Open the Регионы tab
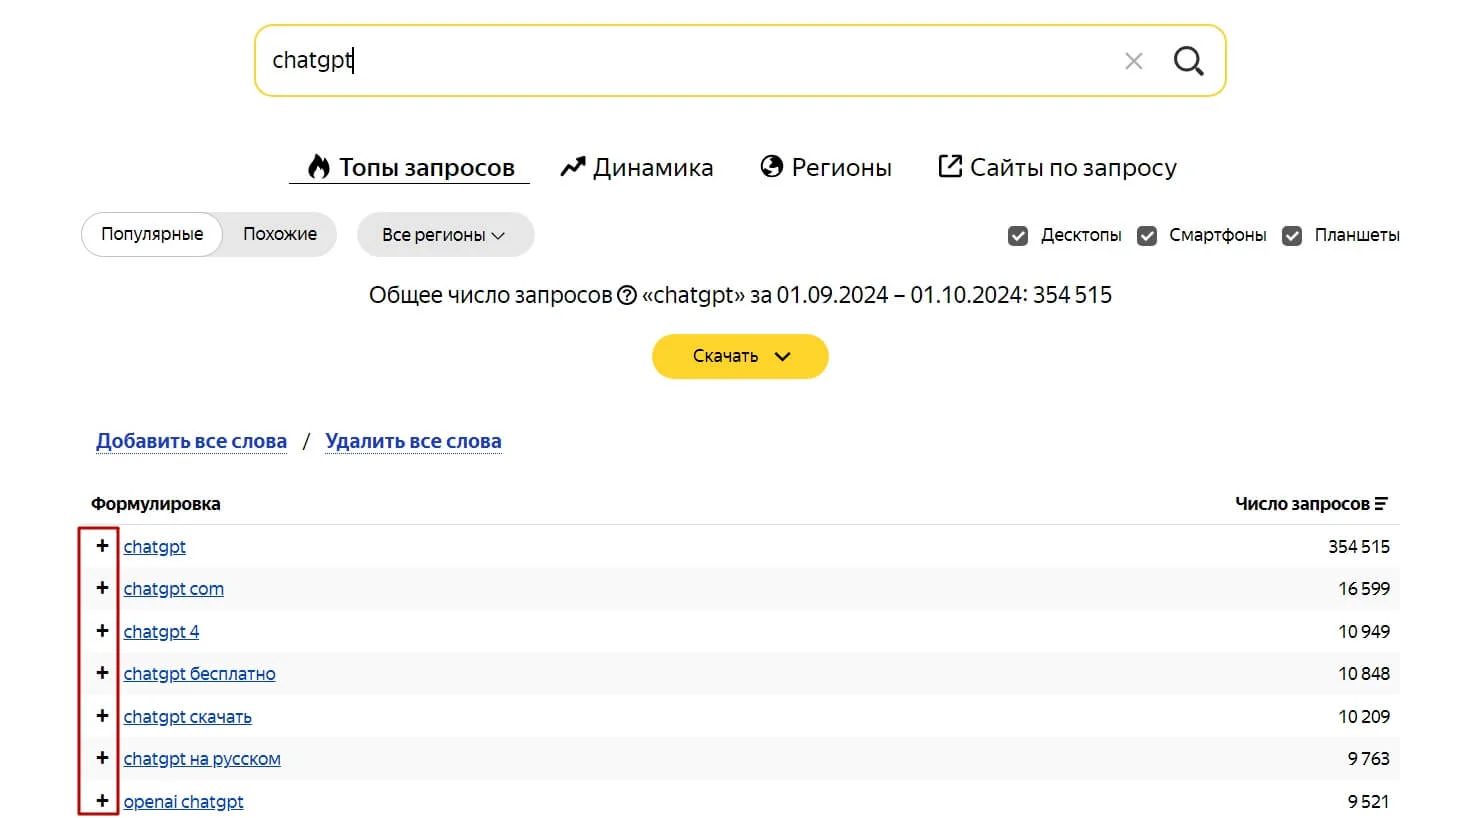Image resolution: width=1484 pixels, height=818 pixels. [826, 167]
